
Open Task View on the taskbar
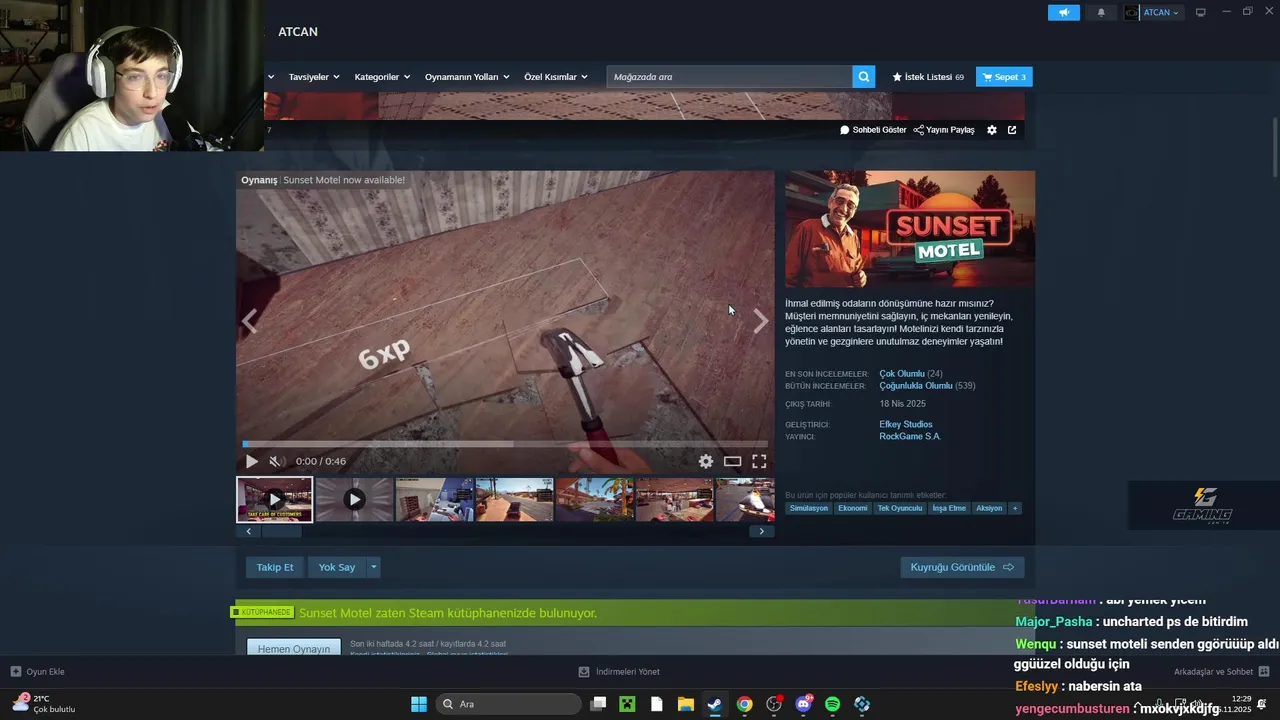click(598, 704)
